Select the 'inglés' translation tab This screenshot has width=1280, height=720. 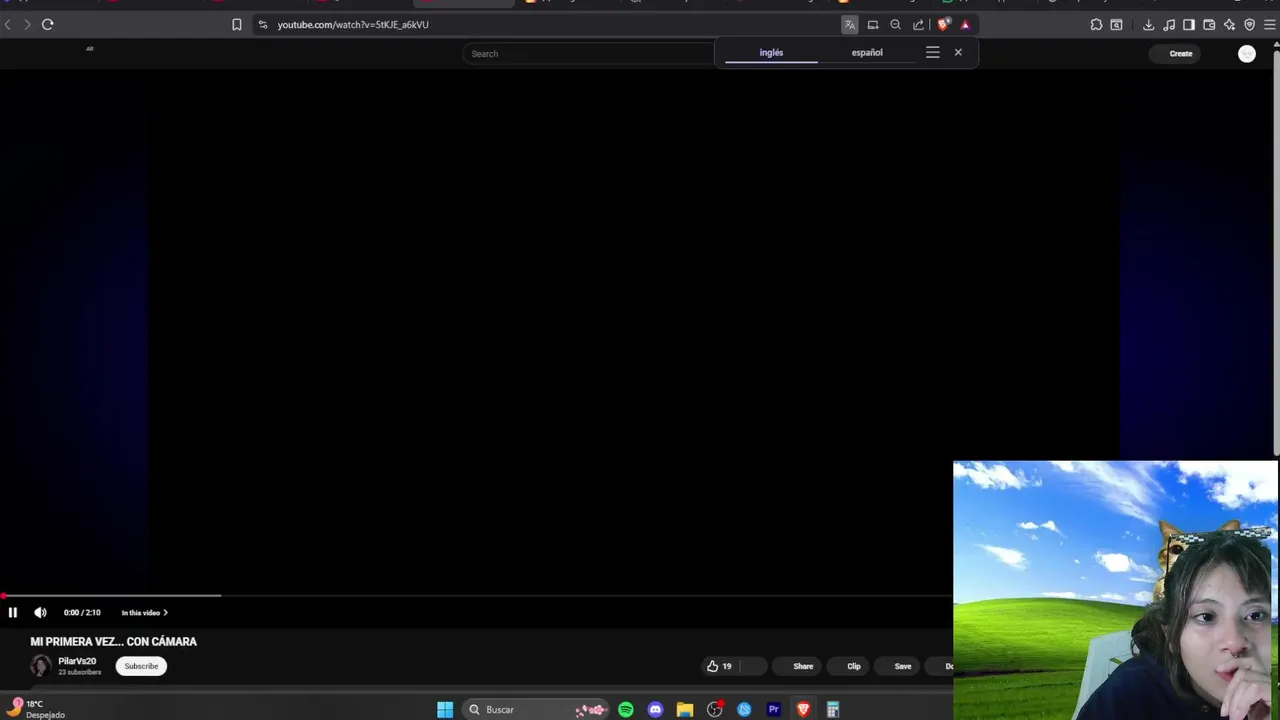[x=771, y=52]
